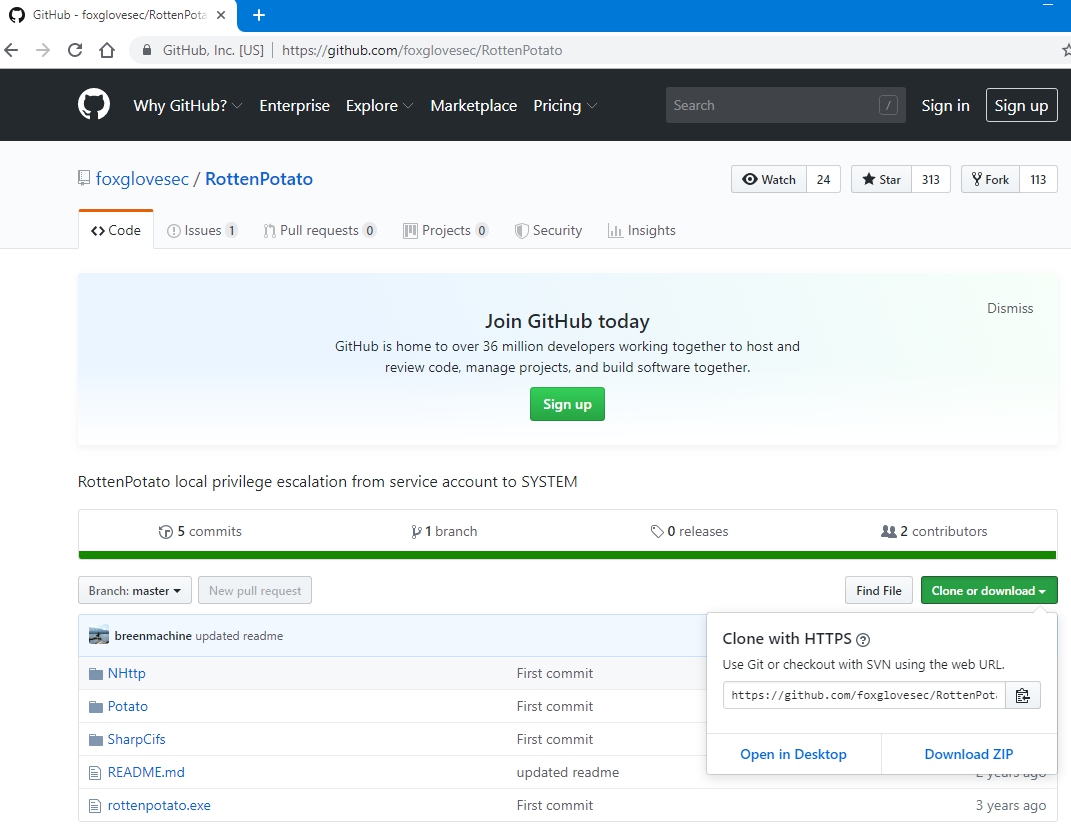Image resolution: width=1071 pixels, height=825 pixels.
Task: Open a new browser tab with plus icon
Action: pyautogui.click(x=259, y=15)
